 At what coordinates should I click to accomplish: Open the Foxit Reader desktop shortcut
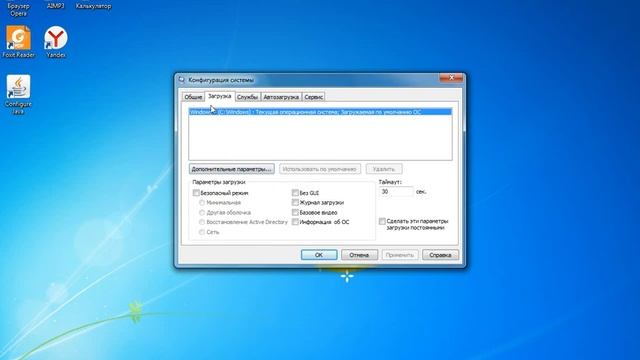pyautogui.click(x=18, y=41)
